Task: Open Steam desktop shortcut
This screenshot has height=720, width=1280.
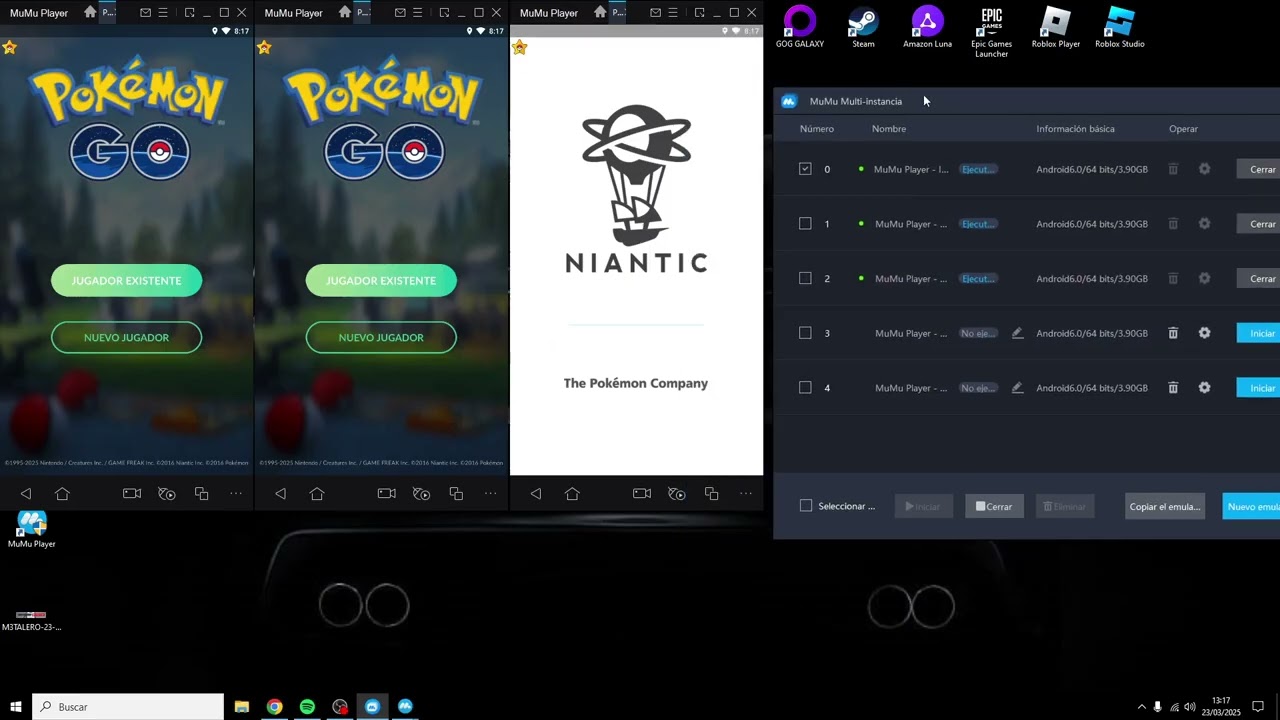Action: click(x=863, y=27)
